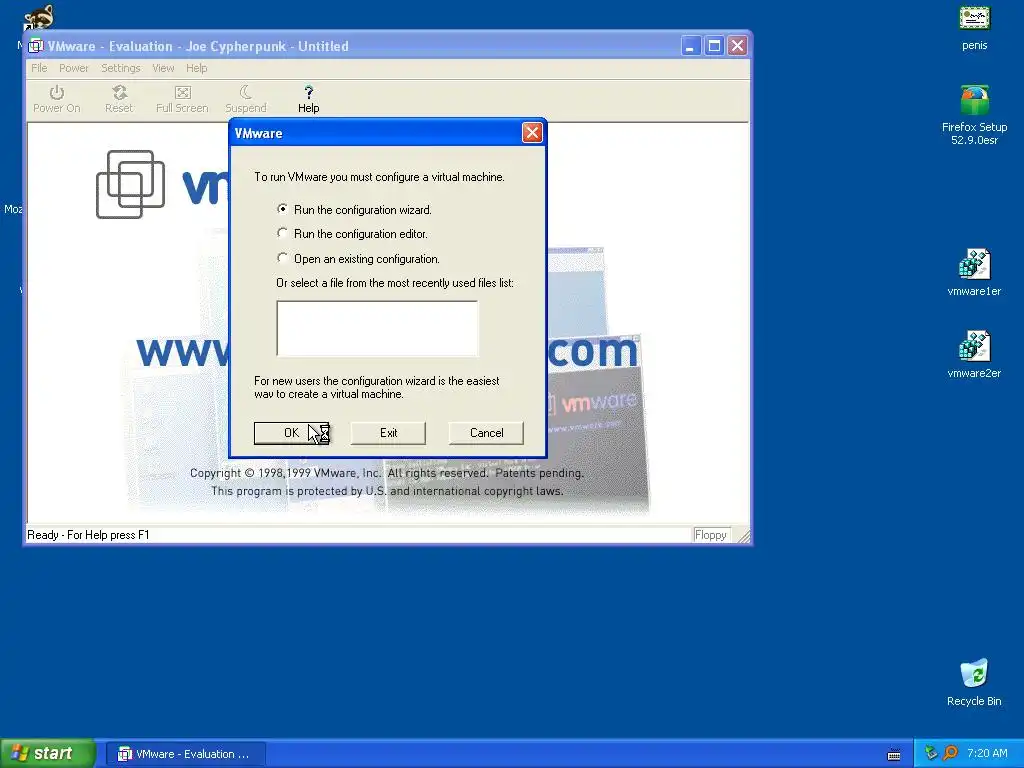The width and height of the screenshot is (1024, 768).
Task: Click the Cancel button in the dialog
Action: 487,433
